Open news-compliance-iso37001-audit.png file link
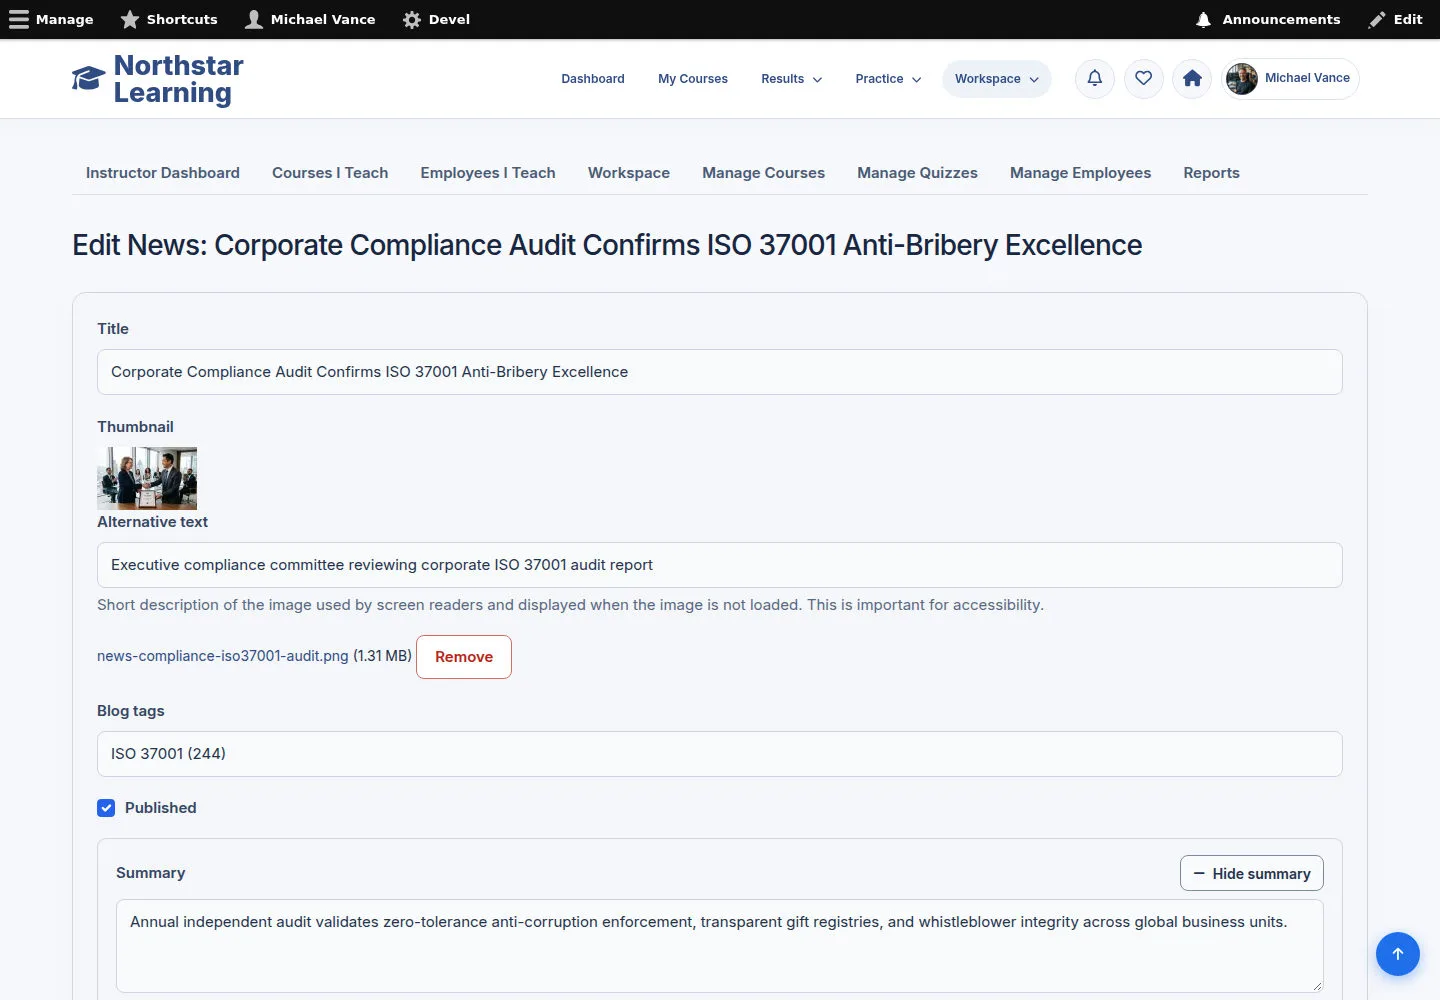Image resolution: width=1440 pixels, height=1000 pixels. (223, 656)
